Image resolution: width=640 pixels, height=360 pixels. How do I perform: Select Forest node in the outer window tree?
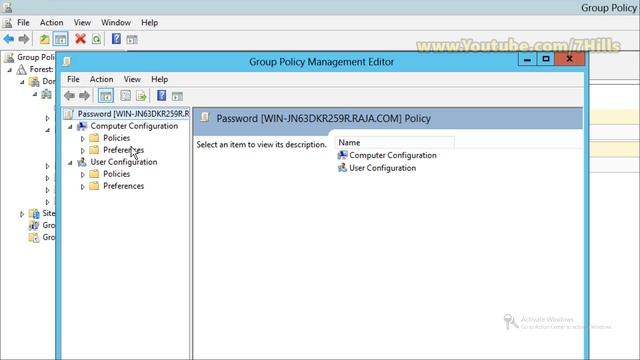[x=41, y=69]
